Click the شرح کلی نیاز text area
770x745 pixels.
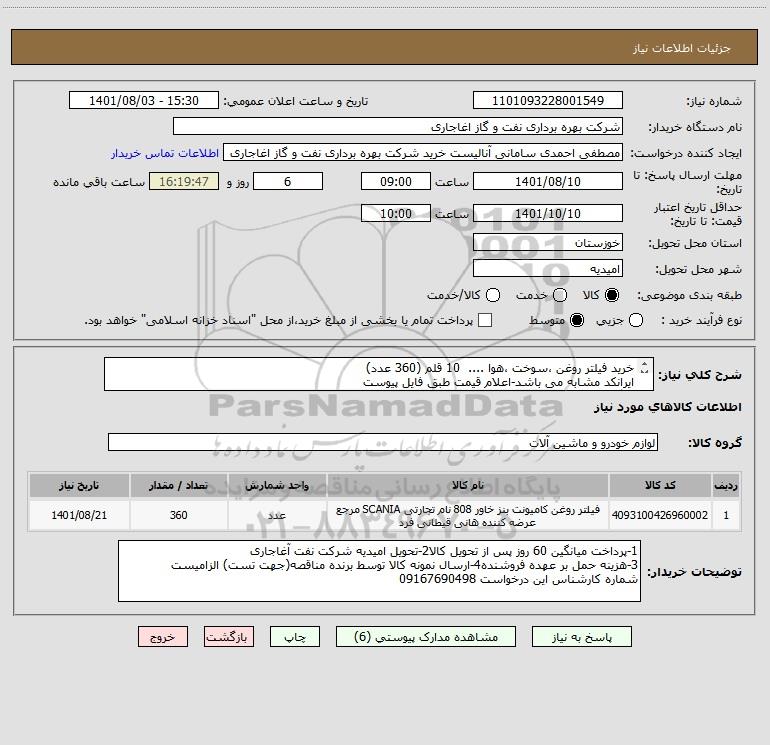point(379,374)
